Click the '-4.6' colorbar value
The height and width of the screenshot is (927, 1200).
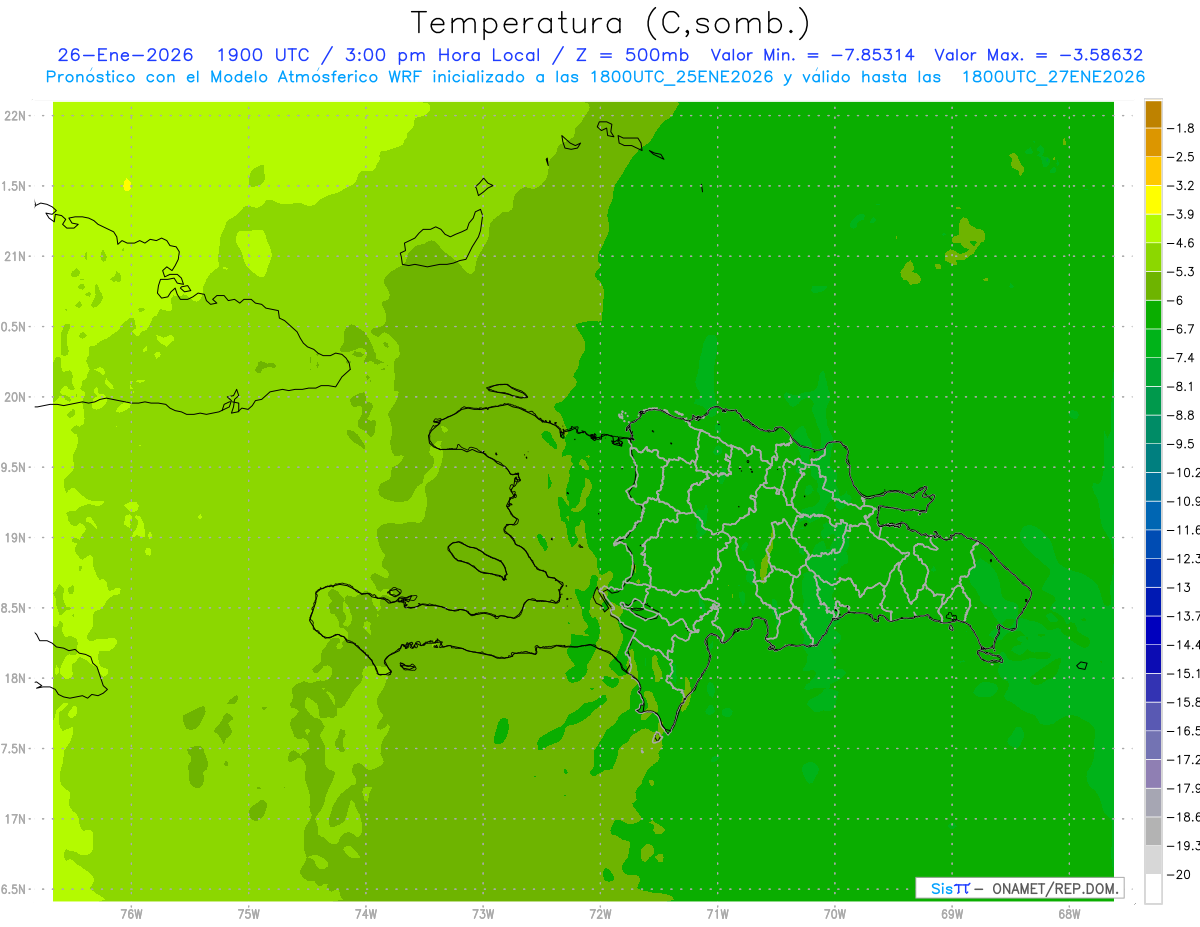[x=1181, y=243]
